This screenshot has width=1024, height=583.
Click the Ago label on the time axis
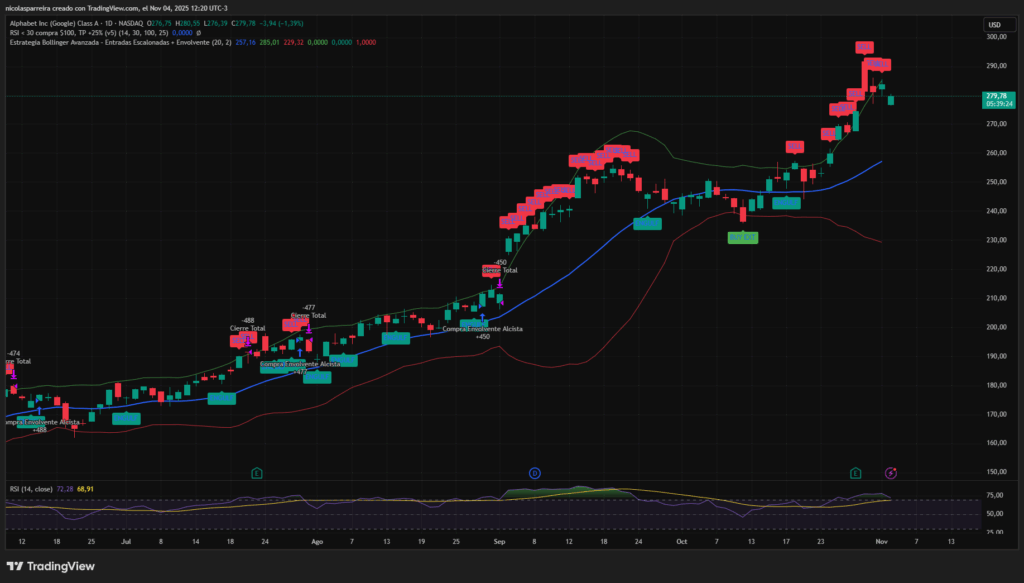pos(317,541)
